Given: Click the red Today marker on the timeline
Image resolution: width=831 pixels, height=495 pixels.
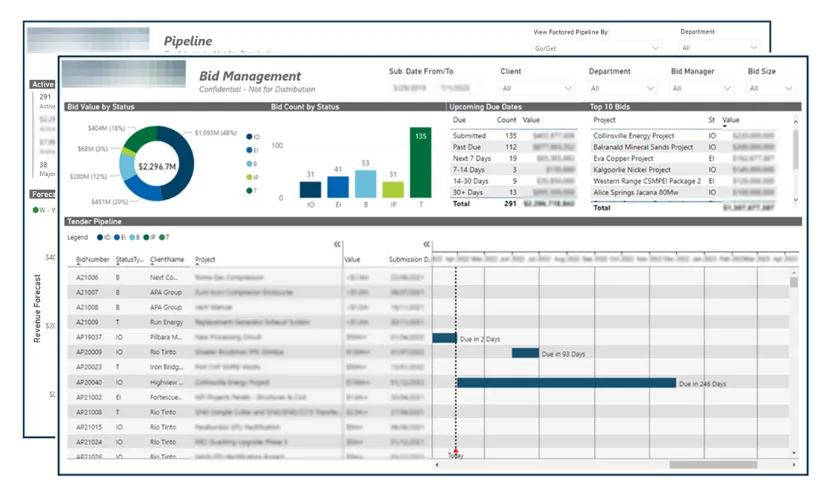Looking at the screenshot, I should [456, 450].
